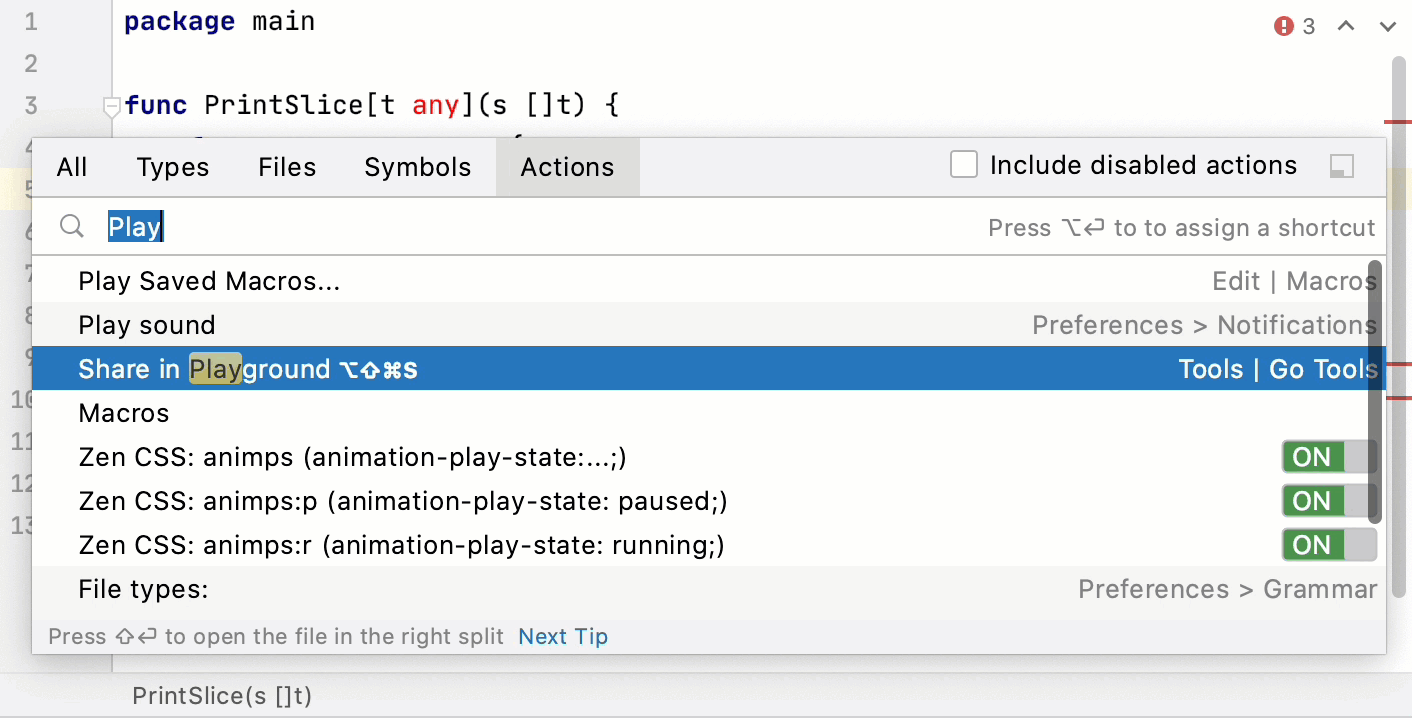
Task: Click the magnifier search icon in the popup
Action: tap(70, 226)
